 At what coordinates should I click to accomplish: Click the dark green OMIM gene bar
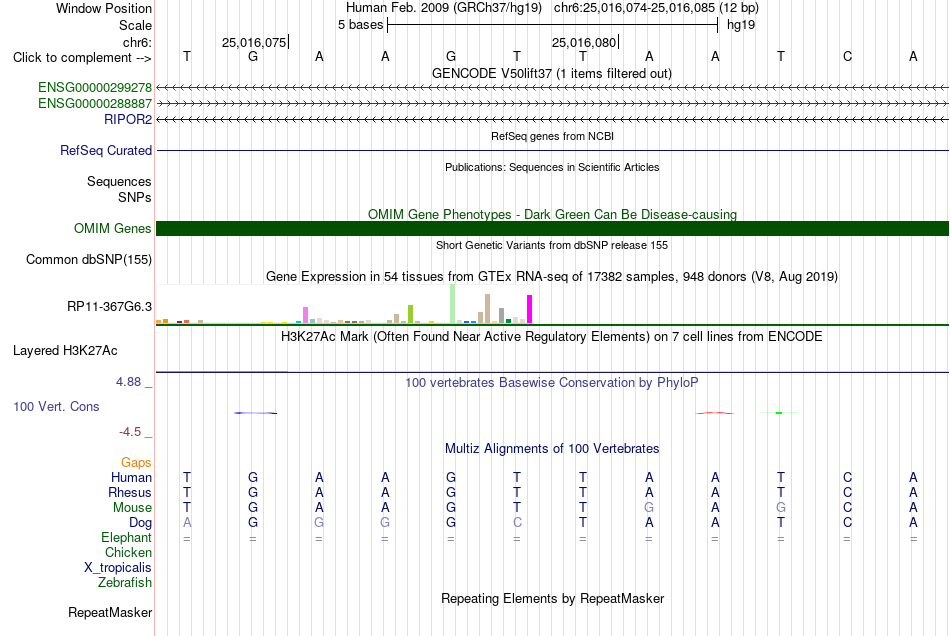pos(552,228)
